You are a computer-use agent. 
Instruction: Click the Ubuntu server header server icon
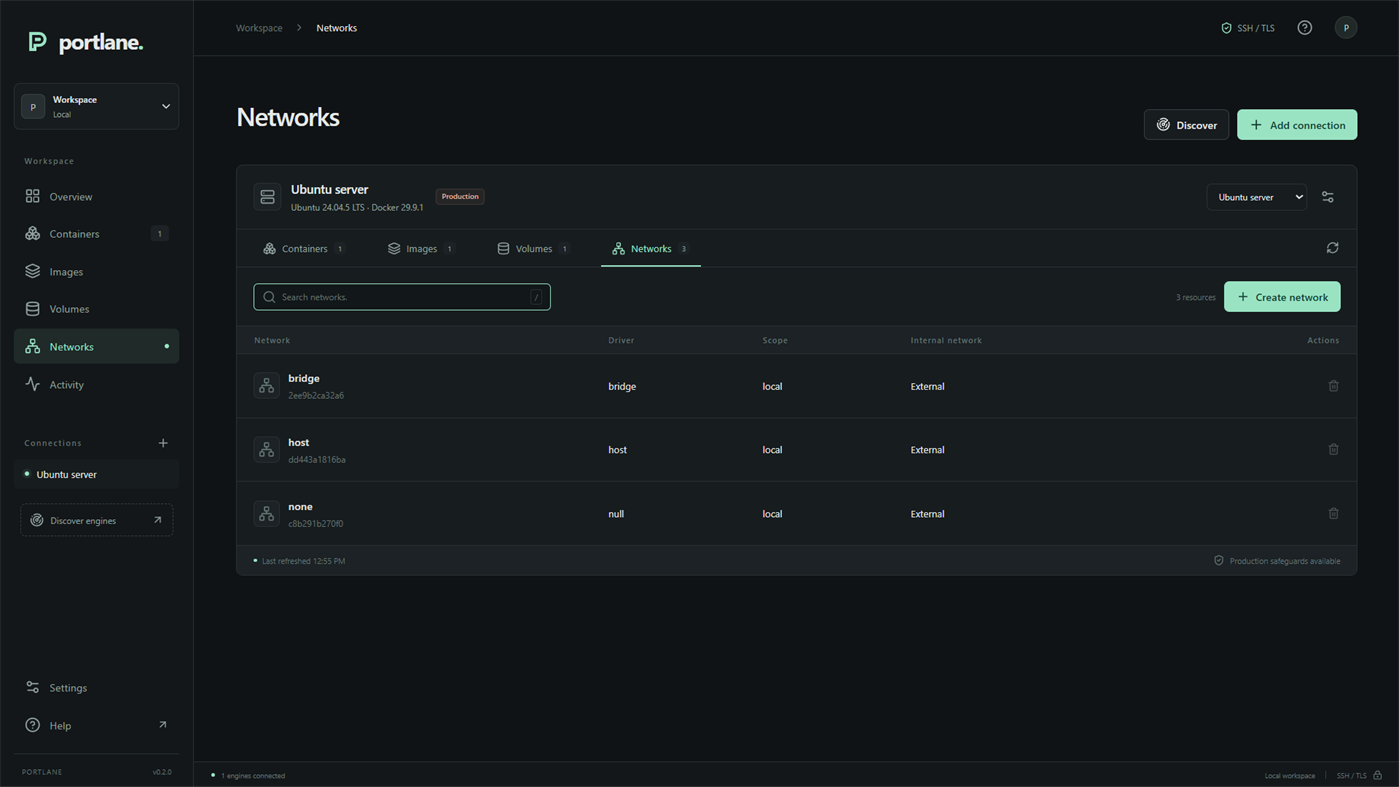pos(267,197)
